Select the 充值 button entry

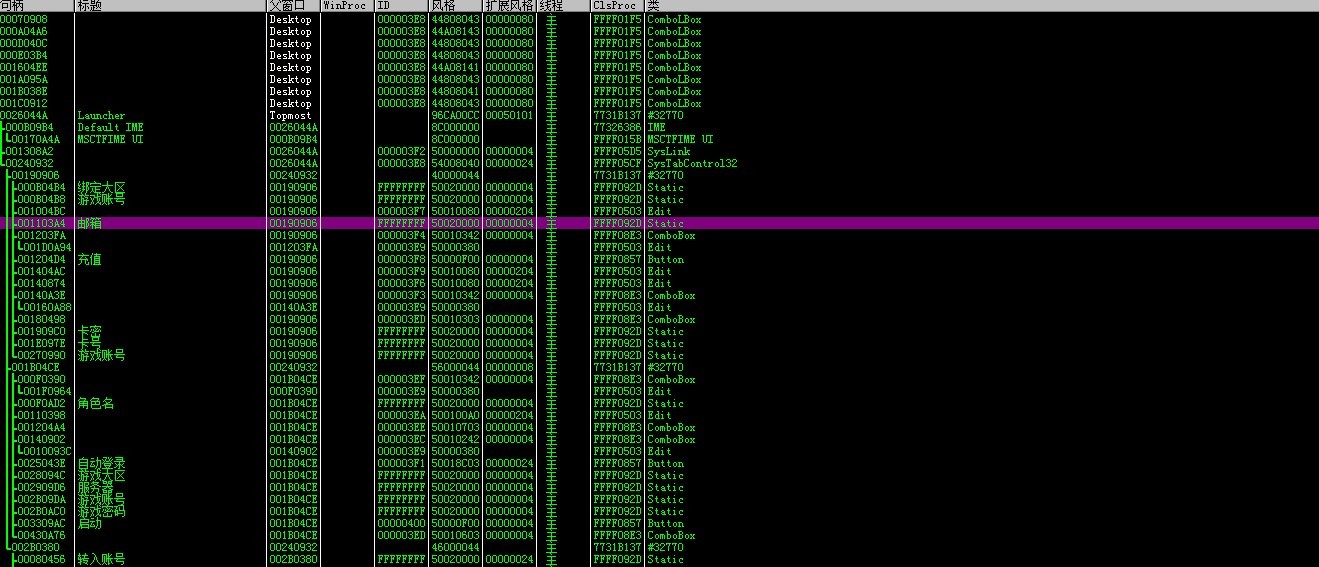coord(89,260)
